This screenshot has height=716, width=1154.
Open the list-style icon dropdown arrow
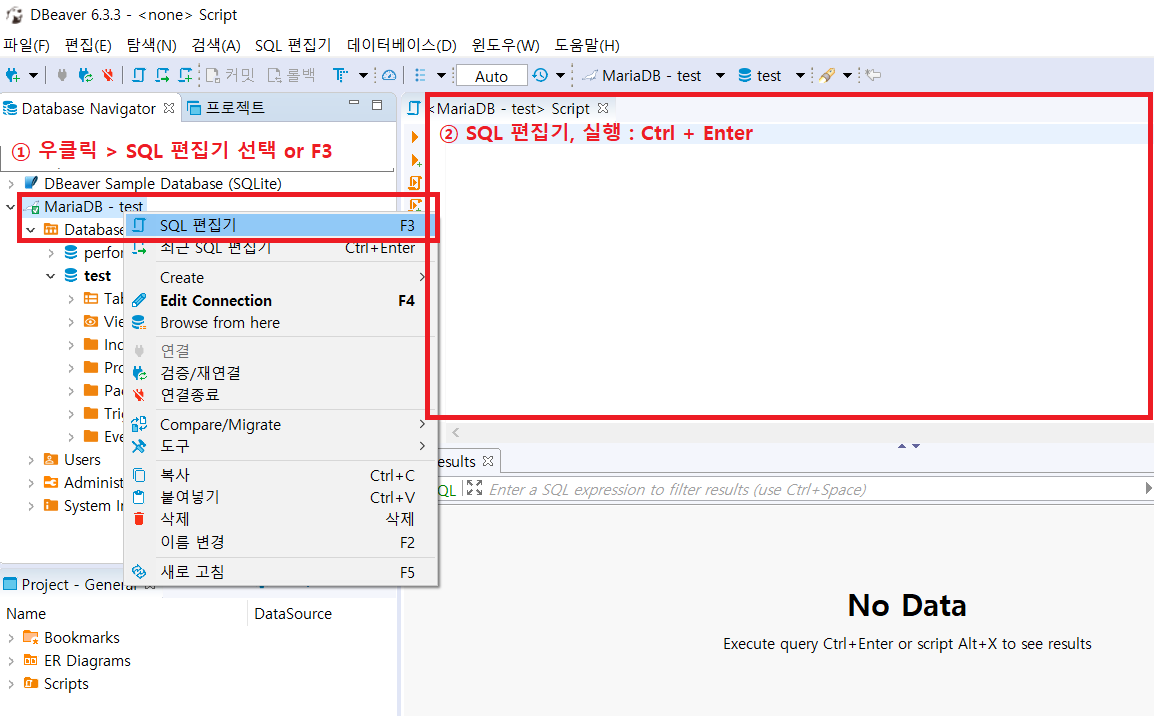pyautogui.click(x=442, y=75)
